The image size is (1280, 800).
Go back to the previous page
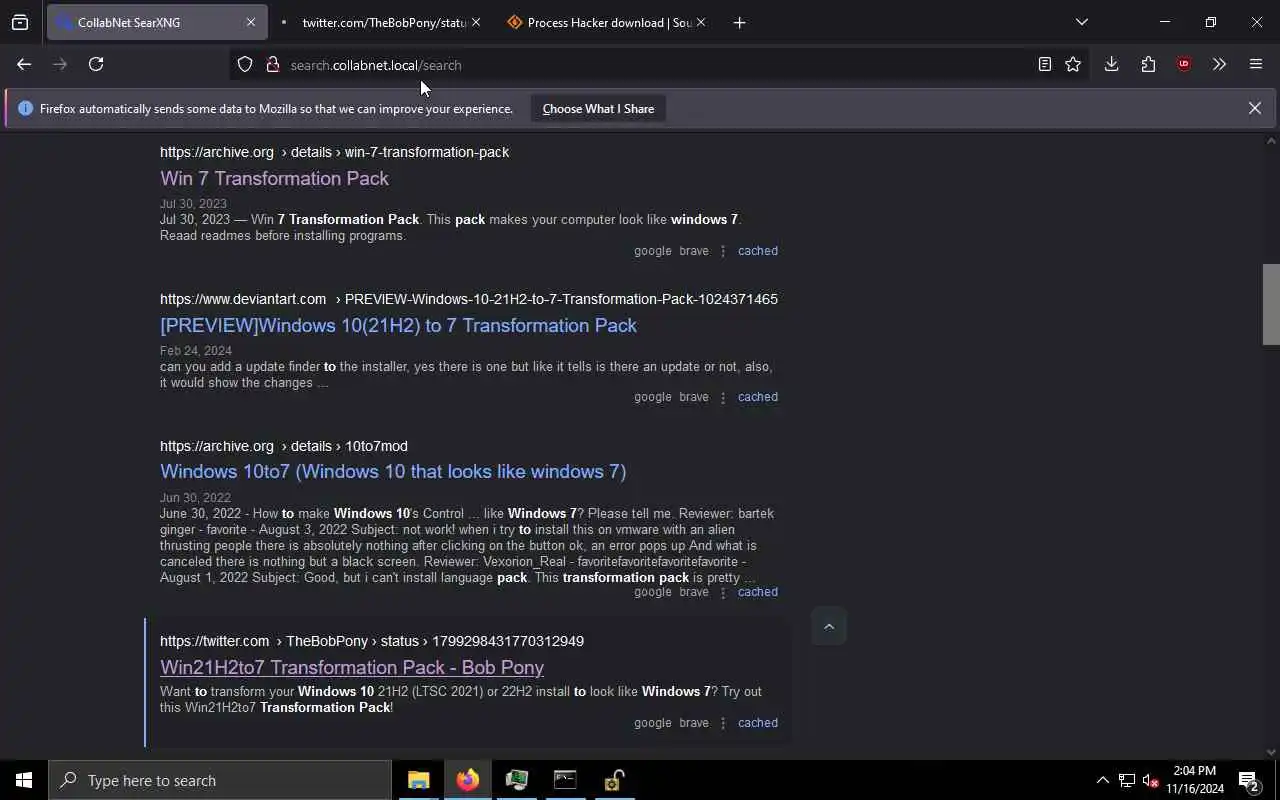click(24, 64)
